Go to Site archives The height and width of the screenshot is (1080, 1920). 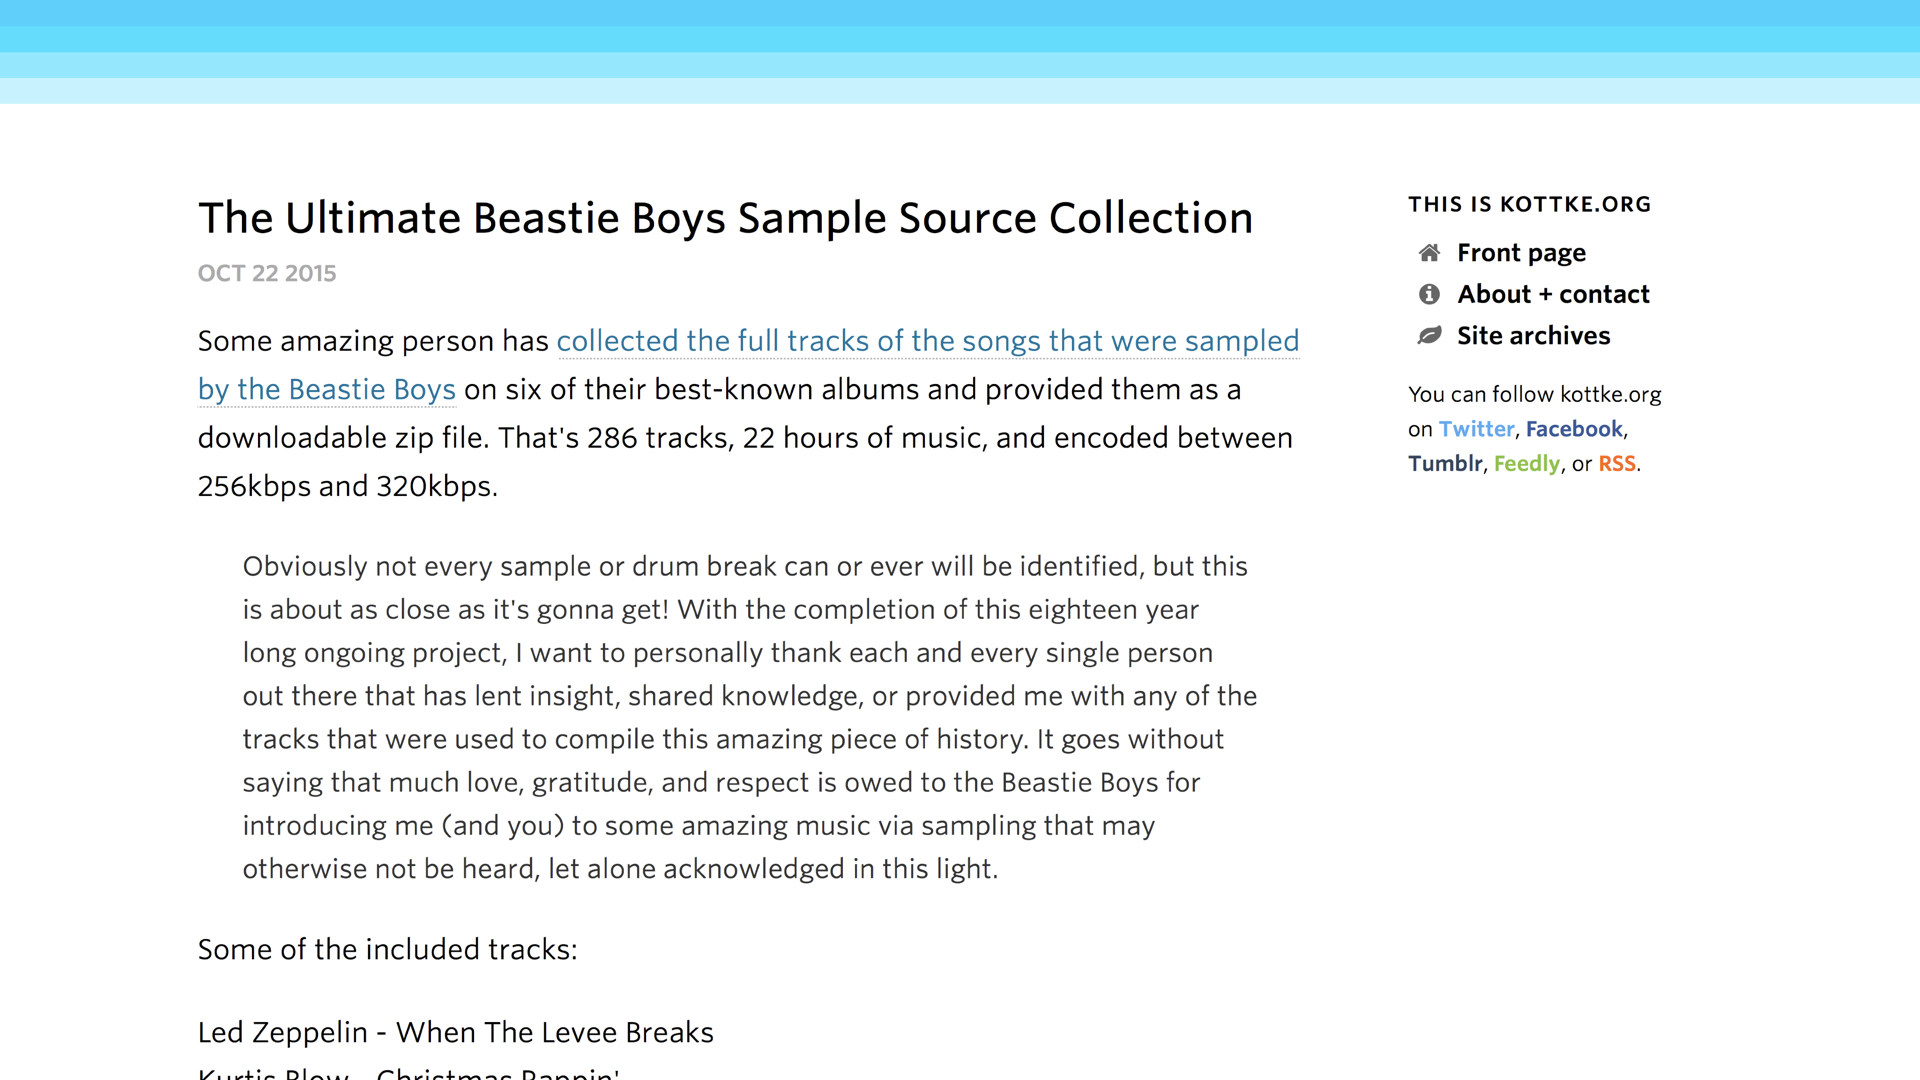1533,335
